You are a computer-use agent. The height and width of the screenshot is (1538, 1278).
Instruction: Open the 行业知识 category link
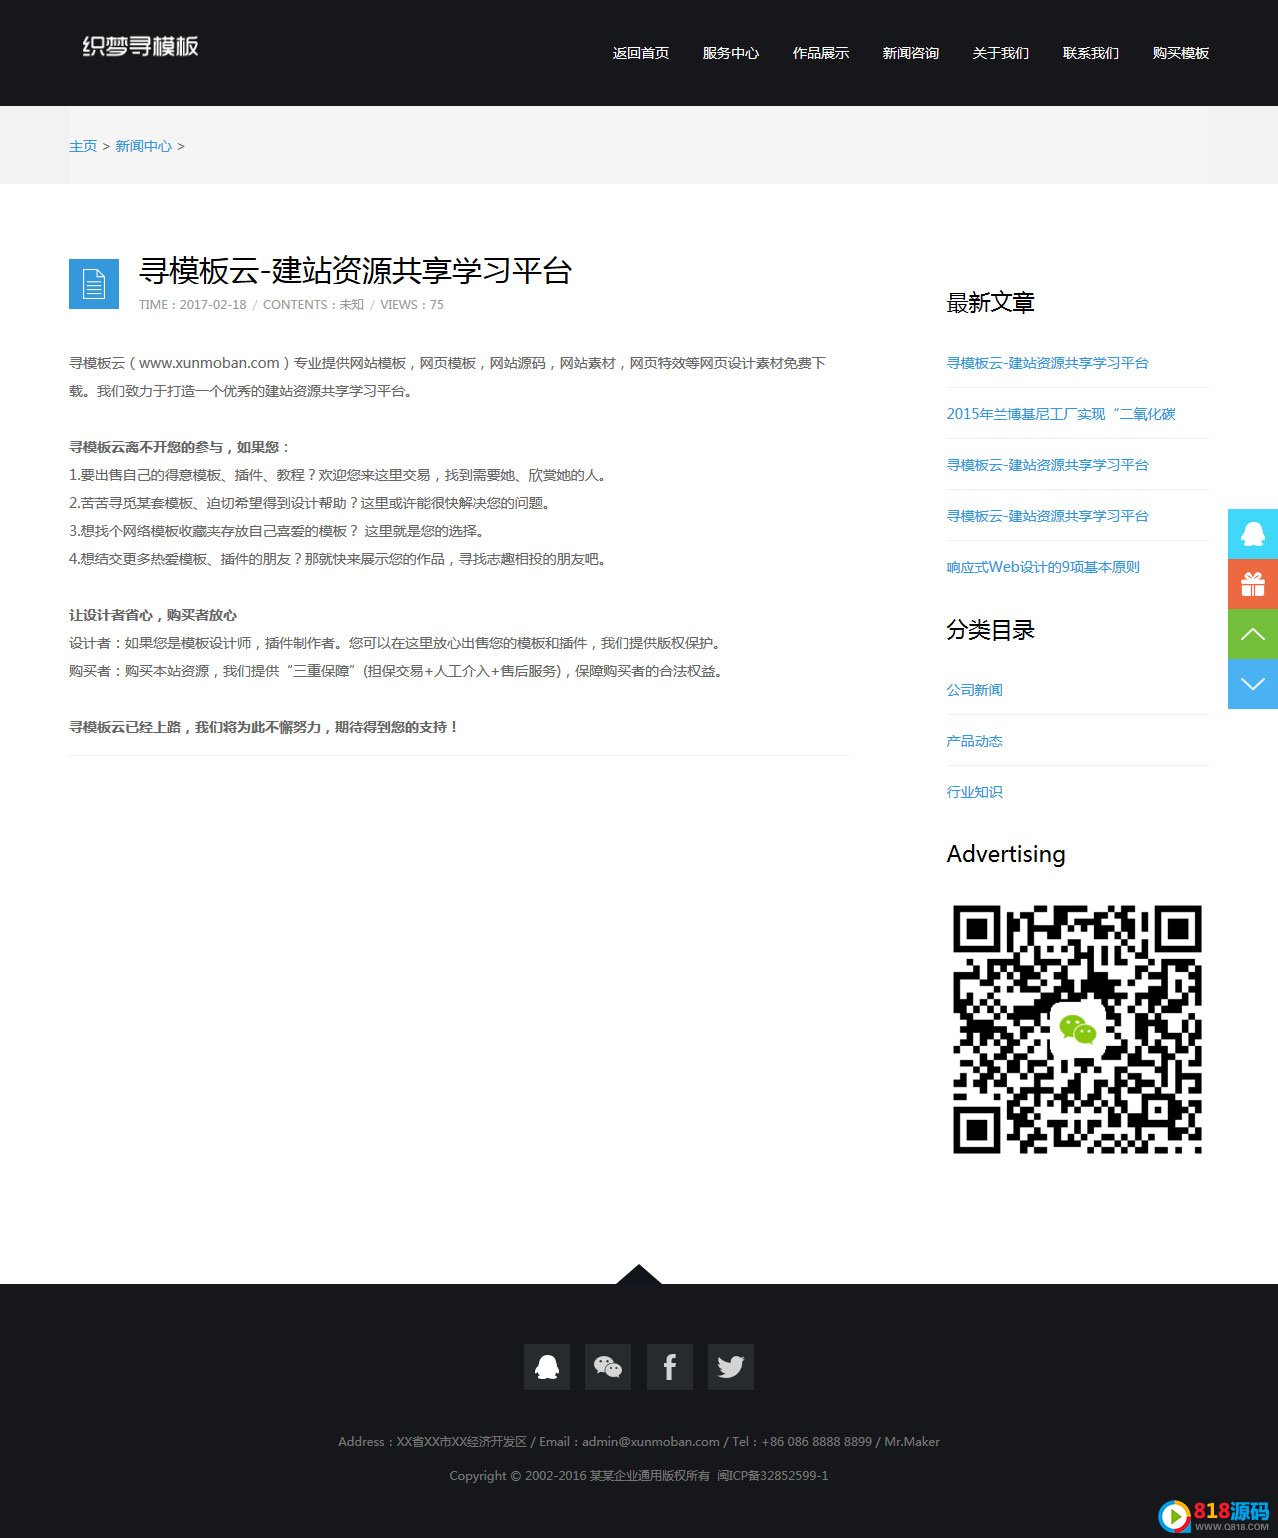(x=975, y=792)
